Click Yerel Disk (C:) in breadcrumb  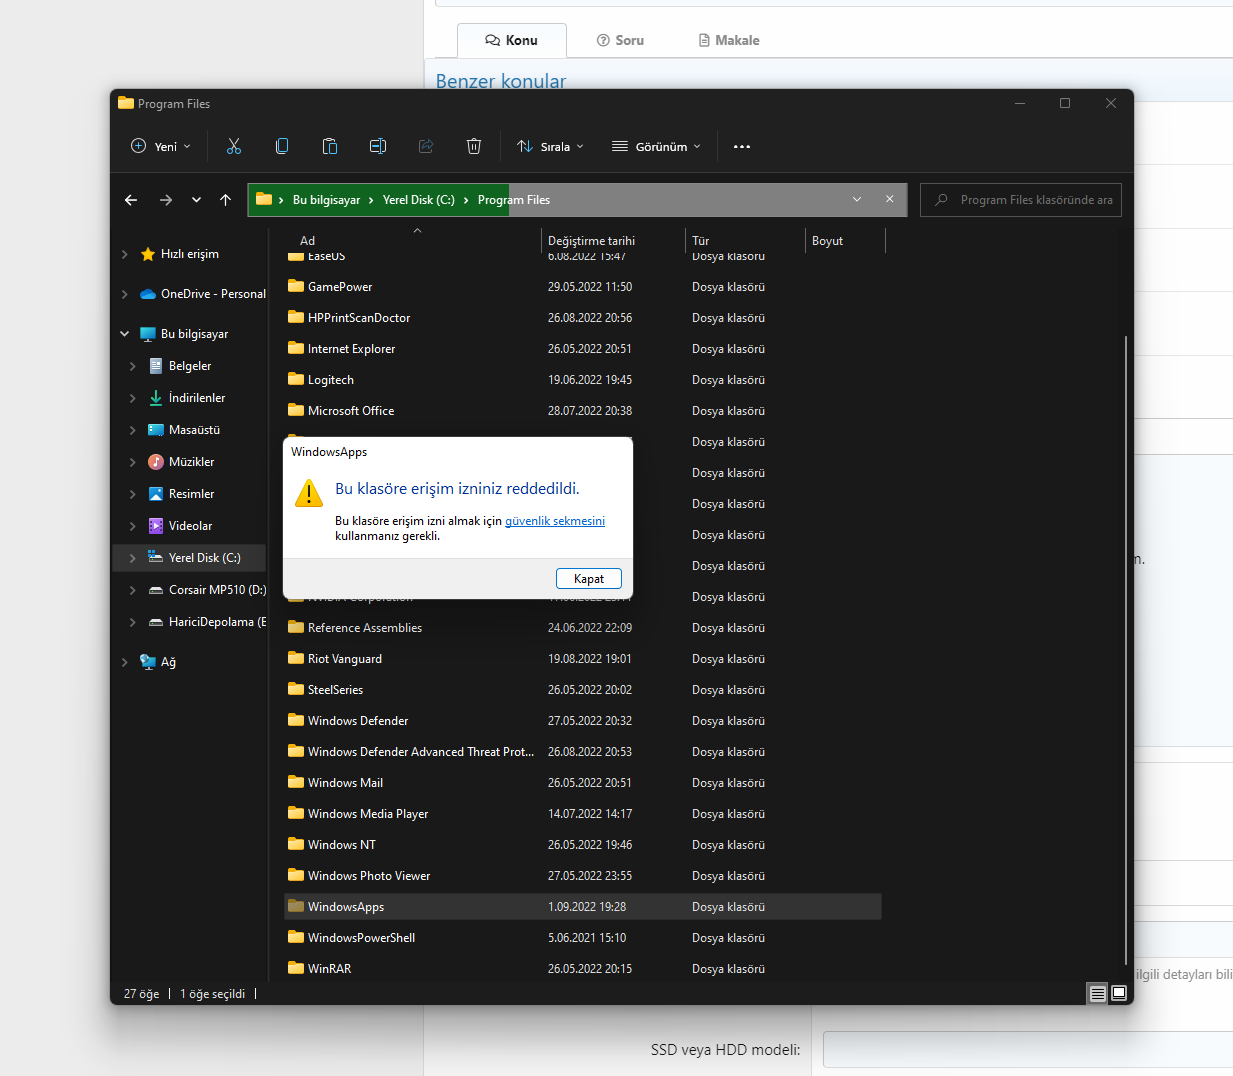[x=419, y=200]
